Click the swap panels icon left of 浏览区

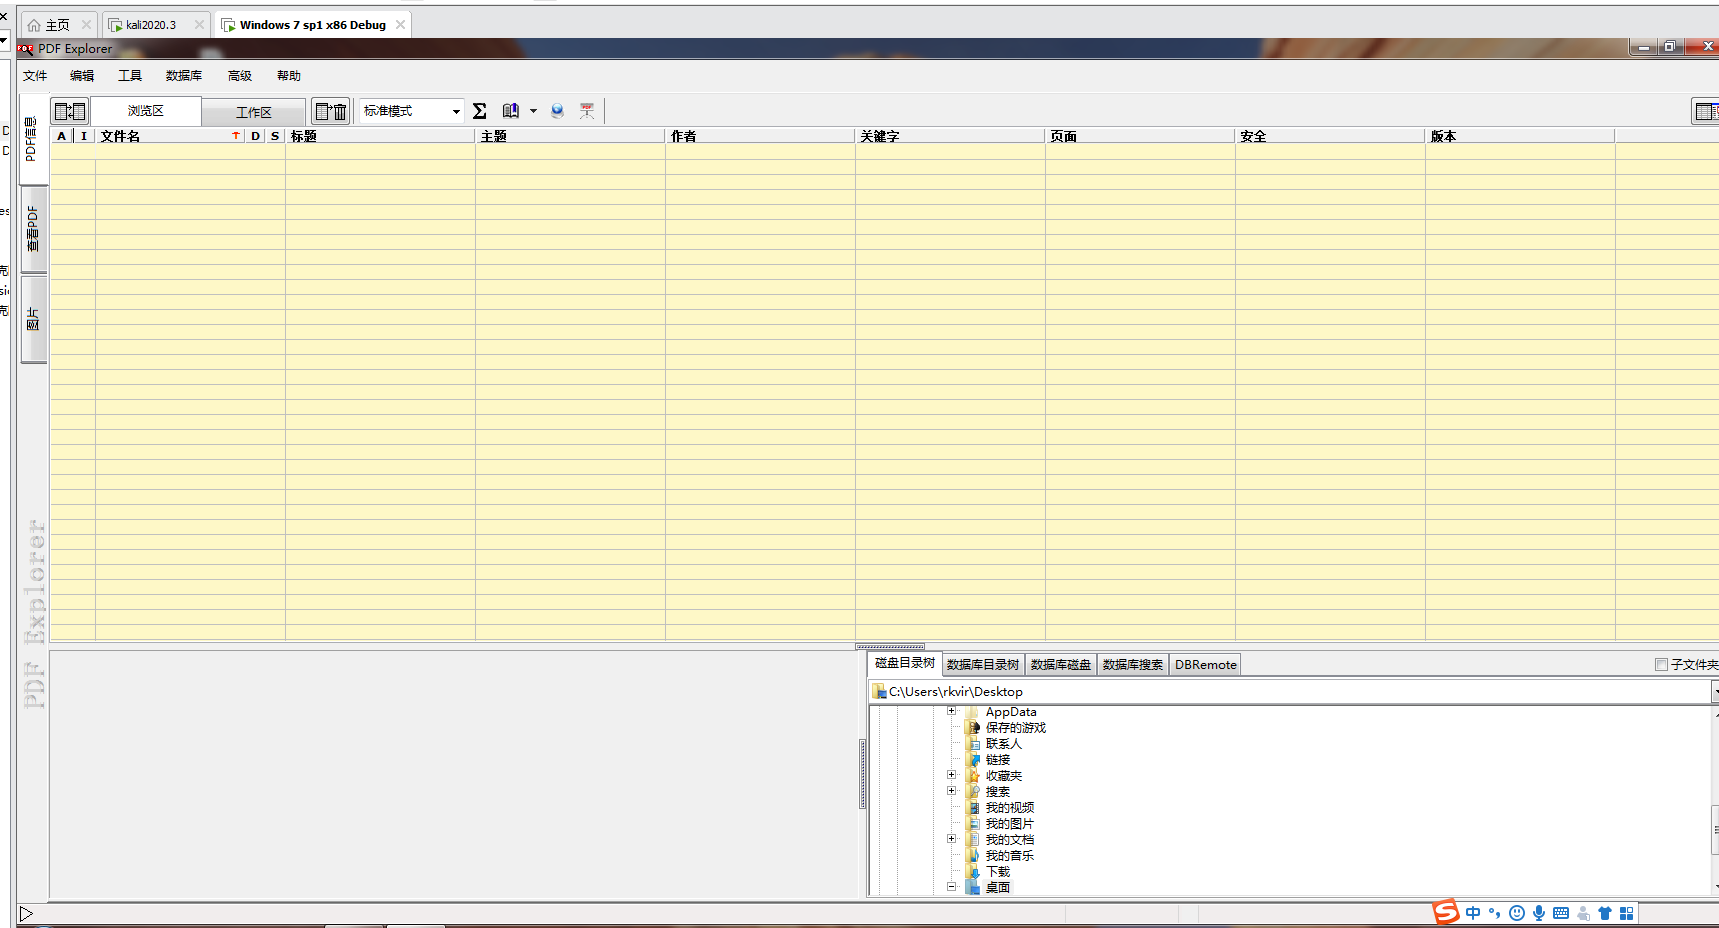[70, 111]
